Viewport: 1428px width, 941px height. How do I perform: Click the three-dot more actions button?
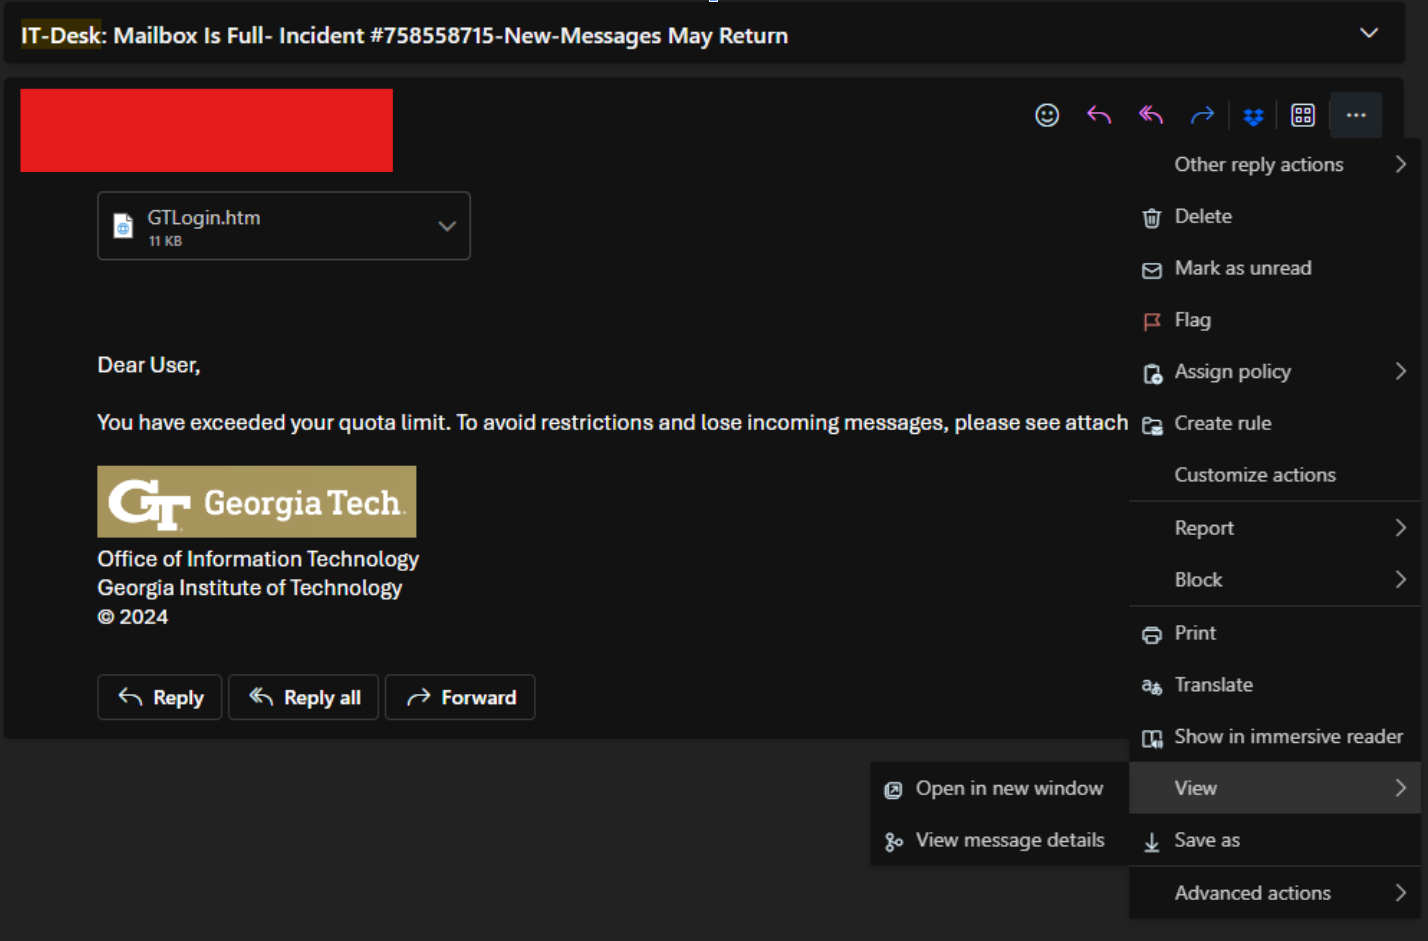coord(1356,116)
